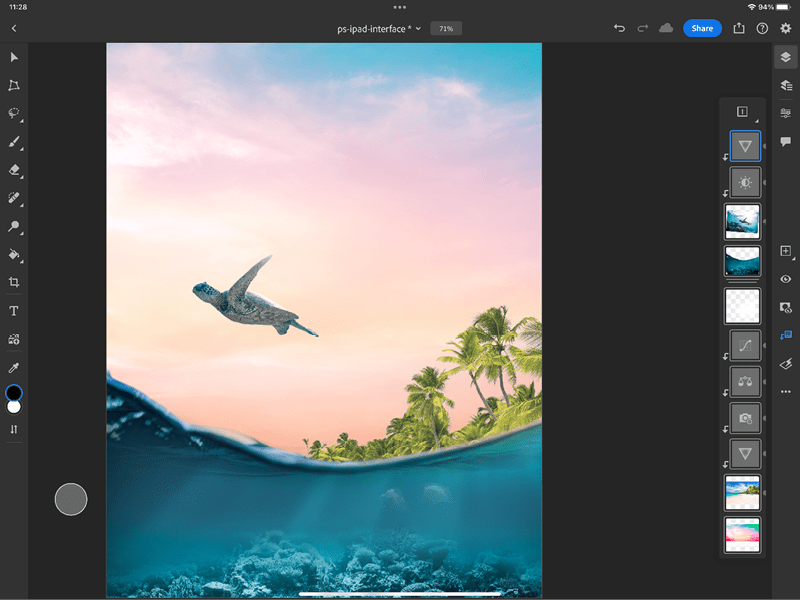This screenshot has height=600, width=800.
Task: Select the Move tool
Action: [x=14, y=57]
